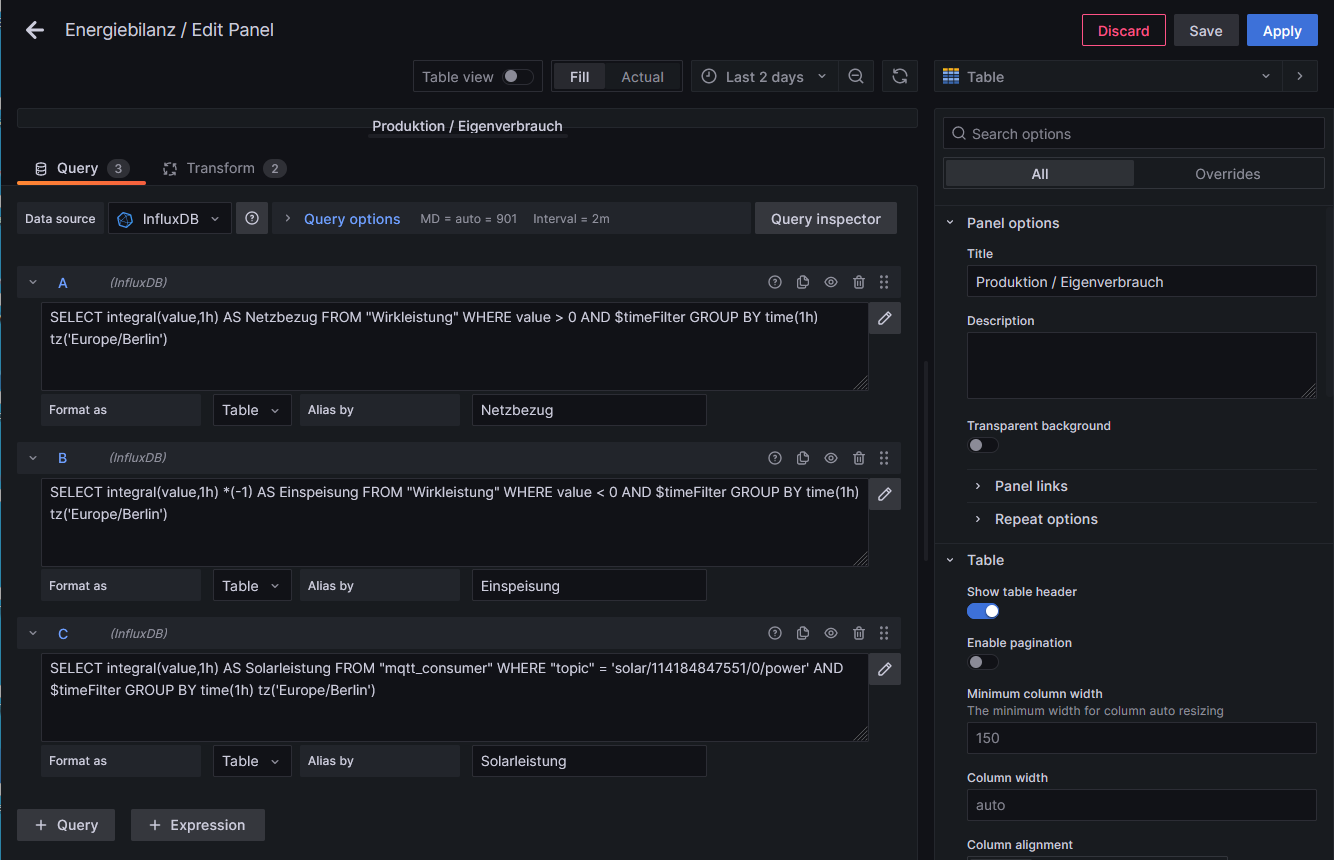Click the back arrow to leave panel editor
The height and width of the screenshot is (860, 1334).
(35, 30)
